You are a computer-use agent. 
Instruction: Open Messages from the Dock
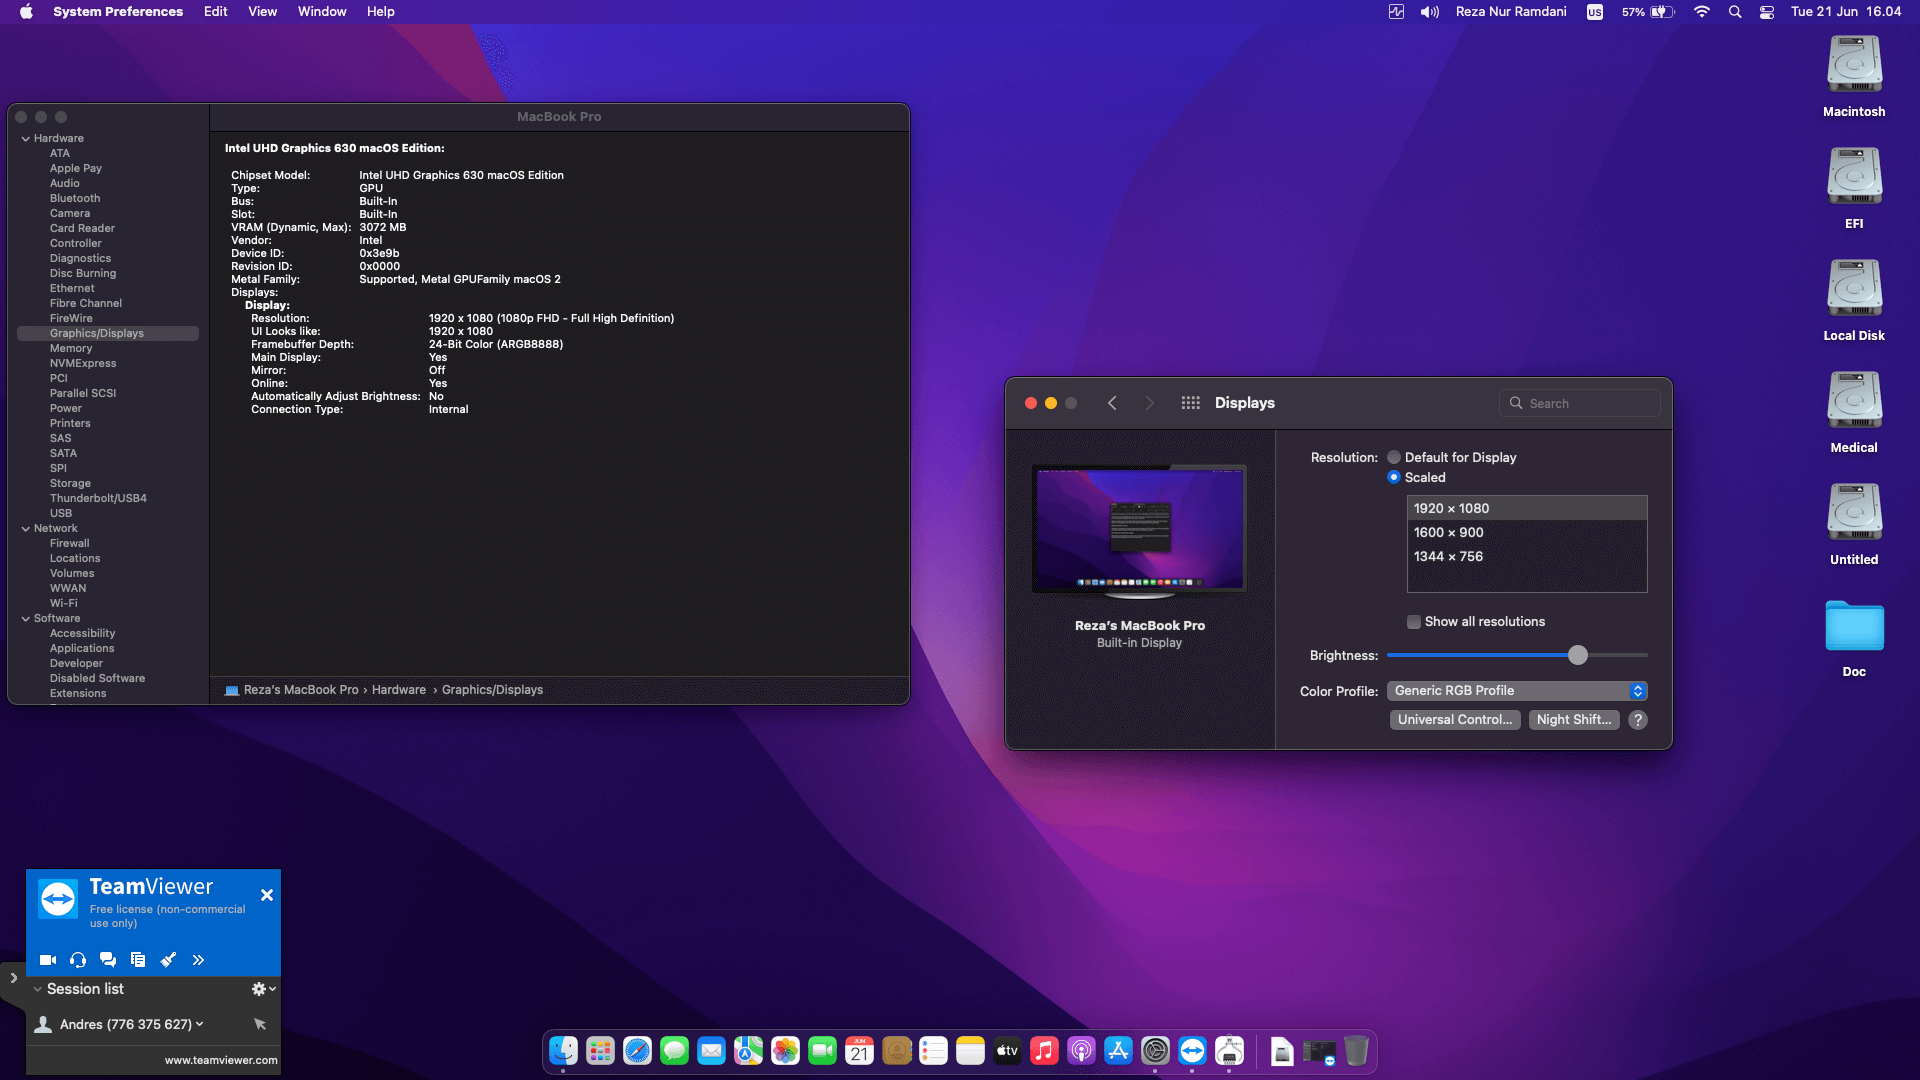pos(674,1051)
